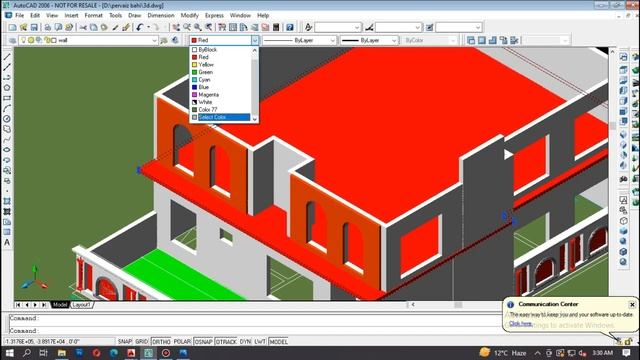Click the Zoom Previous icon
This screenshot has width=640, height=360.
pyautogui.click(x=209, y=27)
